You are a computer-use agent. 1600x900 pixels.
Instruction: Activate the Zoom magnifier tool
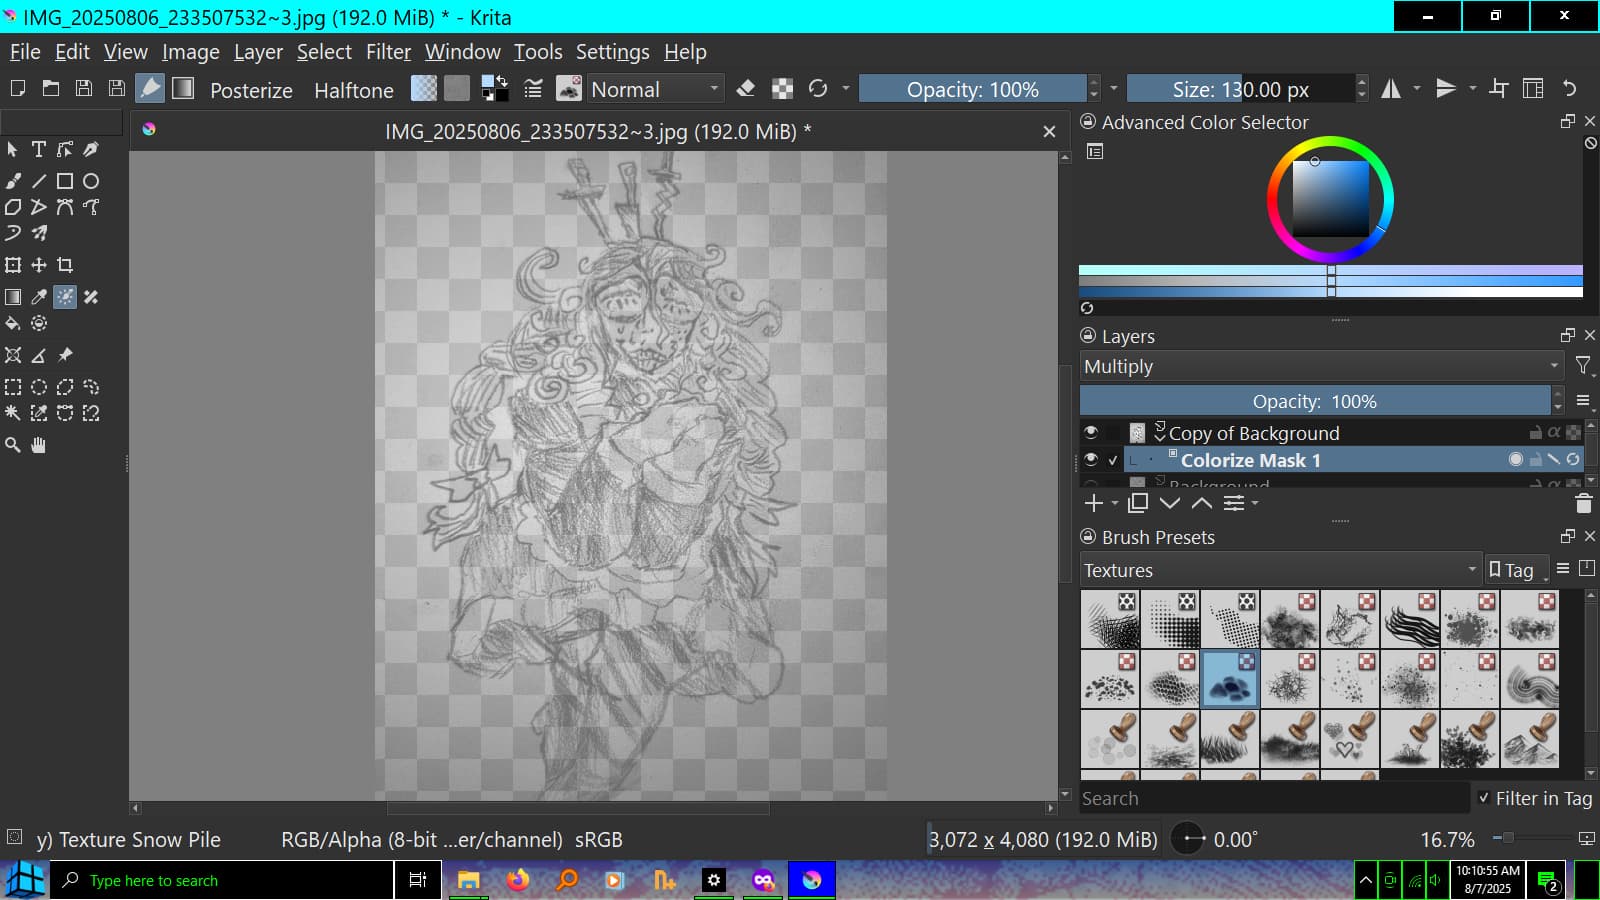point(13,445)
